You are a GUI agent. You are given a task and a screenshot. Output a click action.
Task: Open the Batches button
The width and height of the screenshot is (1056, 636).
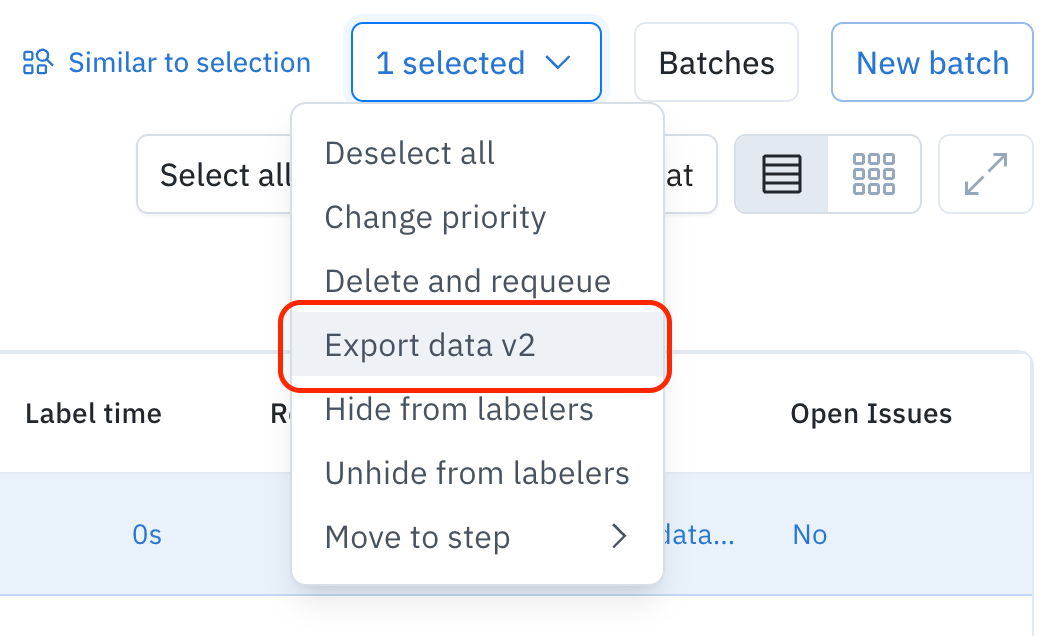click(716, 63)
